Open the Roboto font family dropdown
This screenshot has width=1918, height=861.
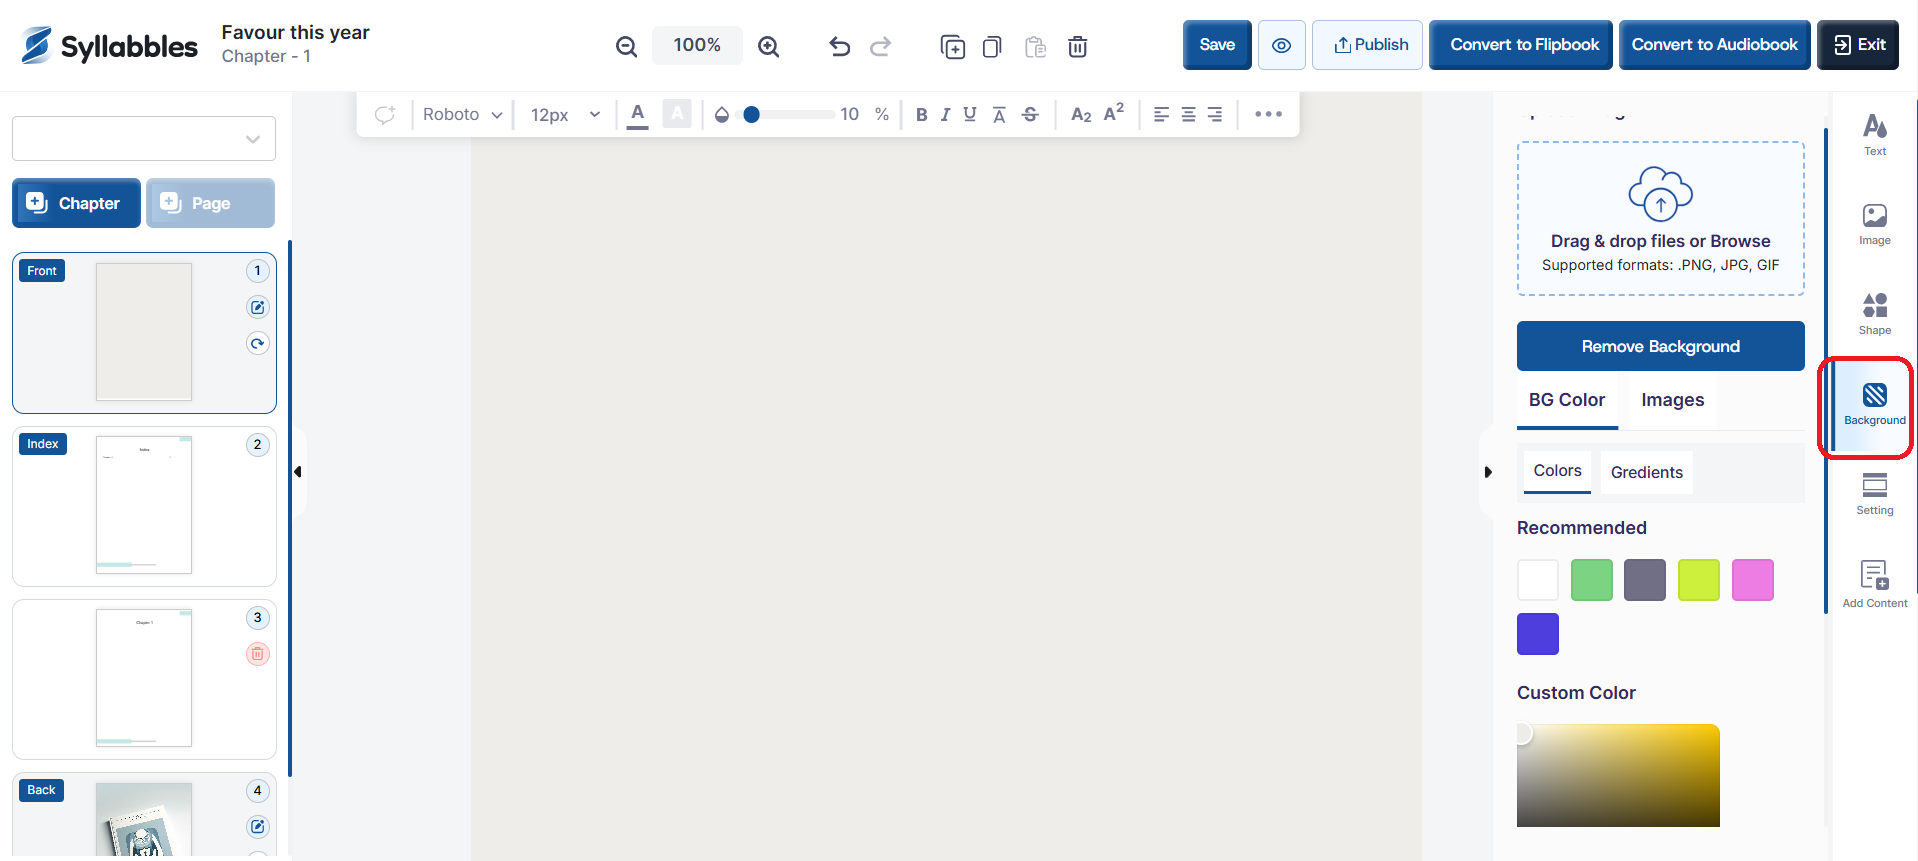[461, 115]
